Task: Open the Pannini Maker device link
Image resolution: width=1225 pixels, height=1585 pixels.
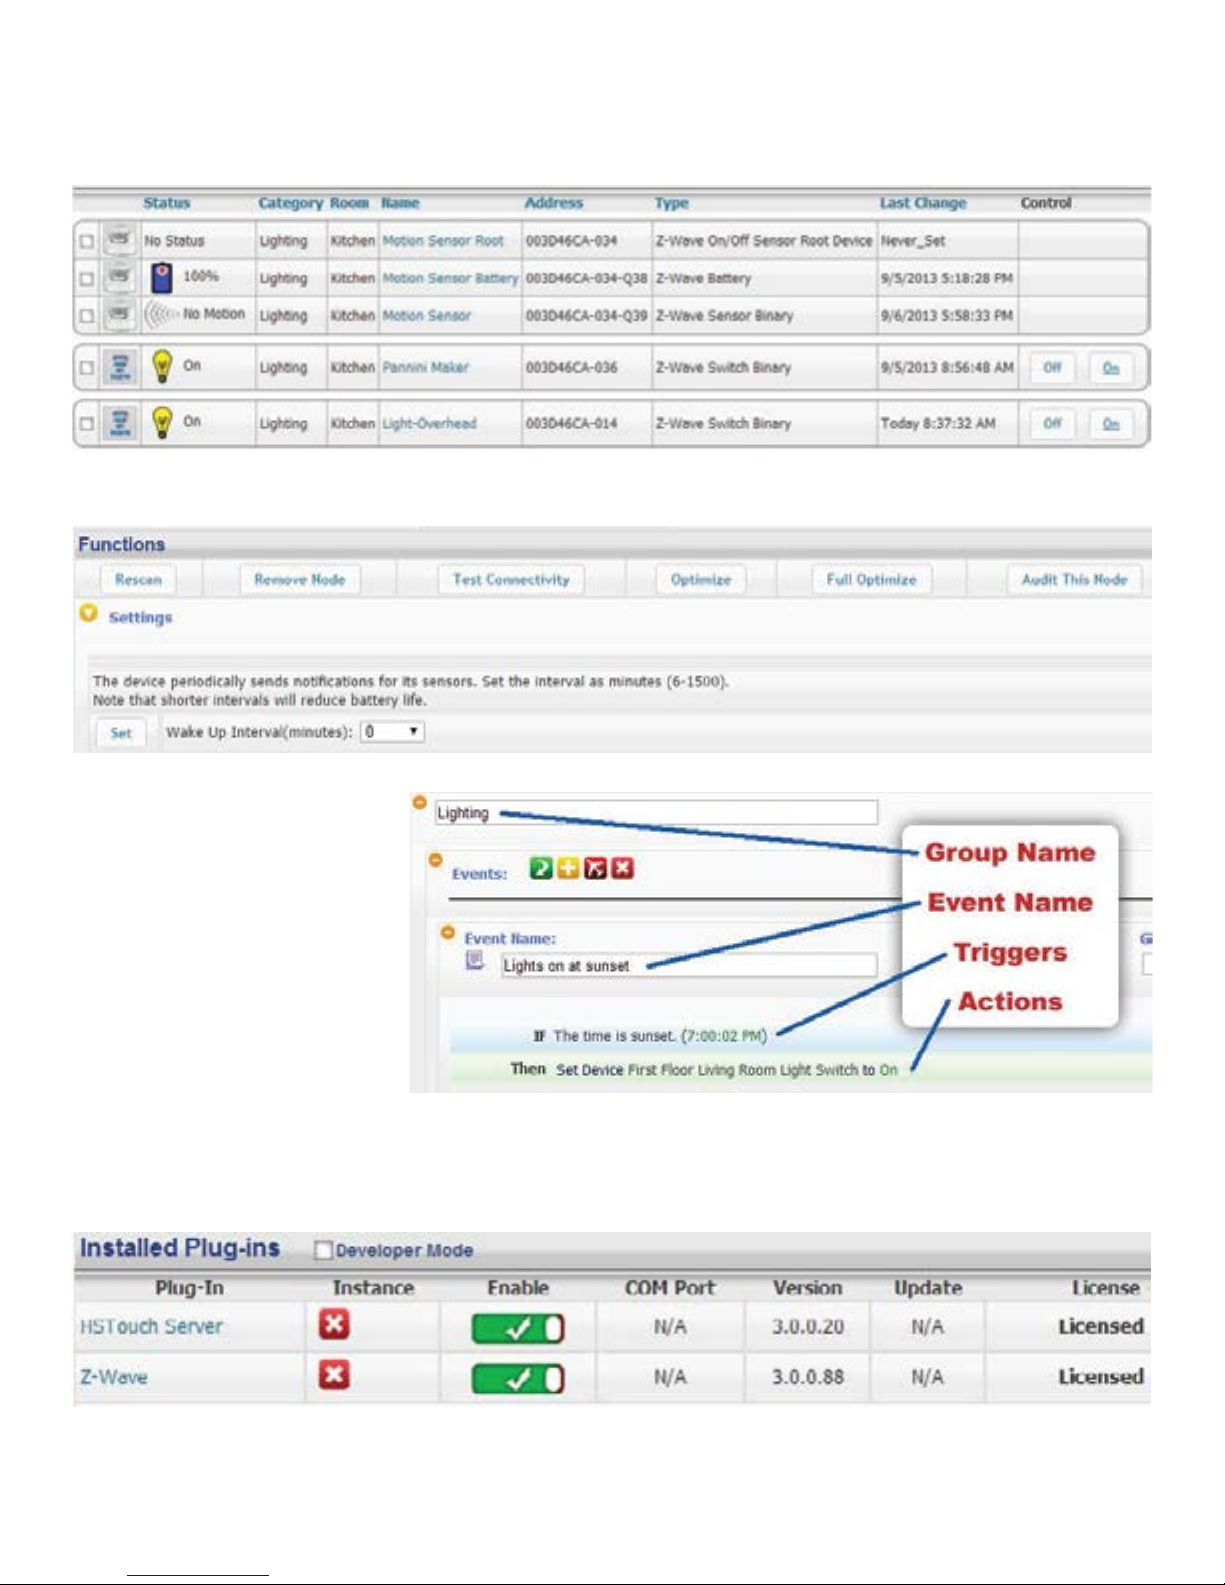Action: point(425,368)
